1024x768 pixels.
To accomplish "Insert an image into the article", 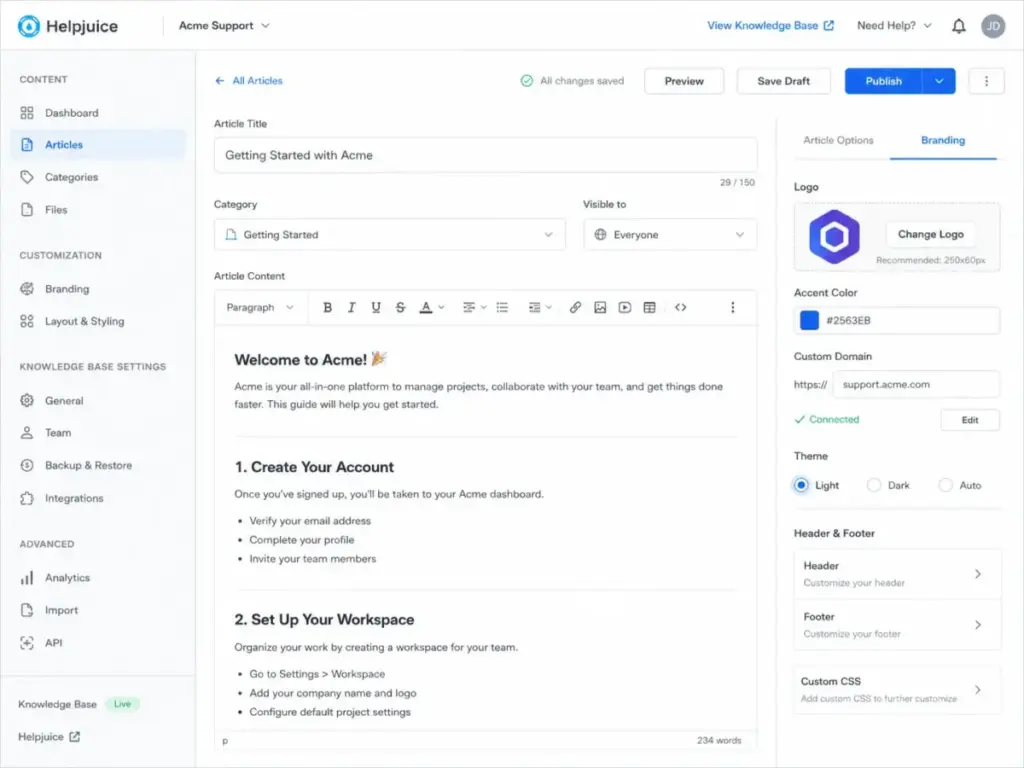I will pyautogui.click(x=600, y=308).
